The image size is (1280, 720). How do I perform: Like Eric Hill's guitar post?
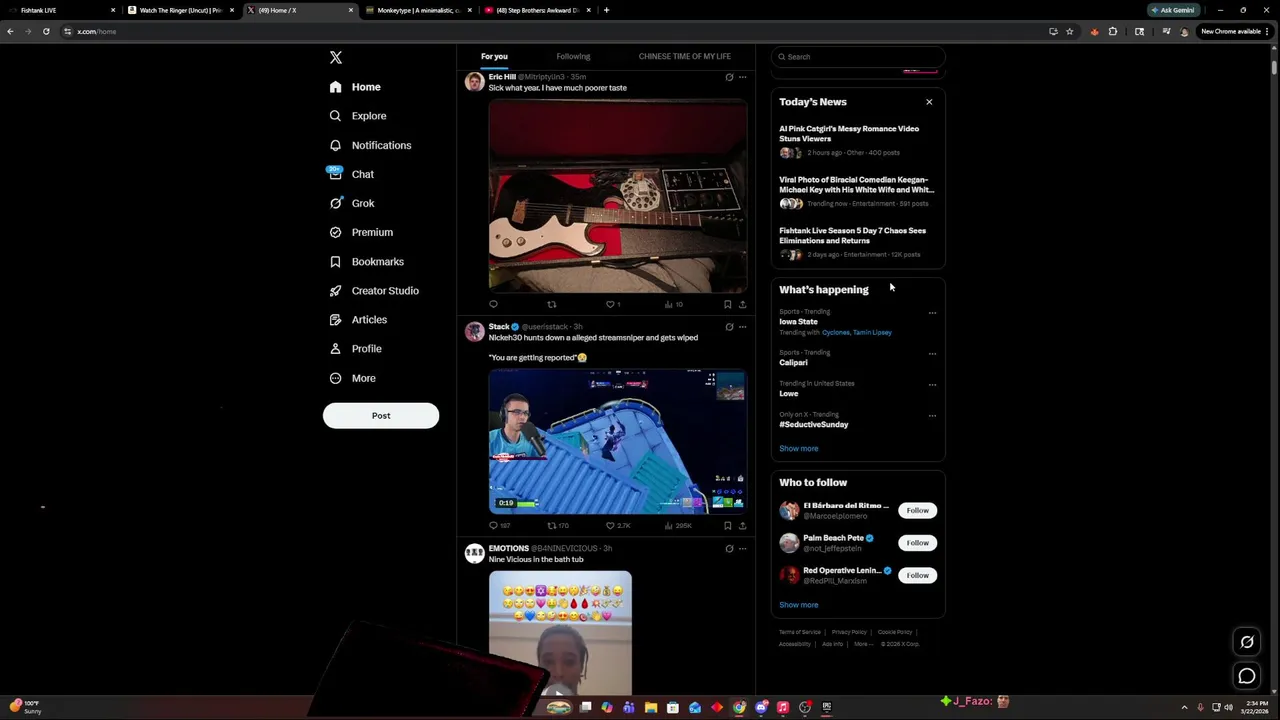coord(610,304)
